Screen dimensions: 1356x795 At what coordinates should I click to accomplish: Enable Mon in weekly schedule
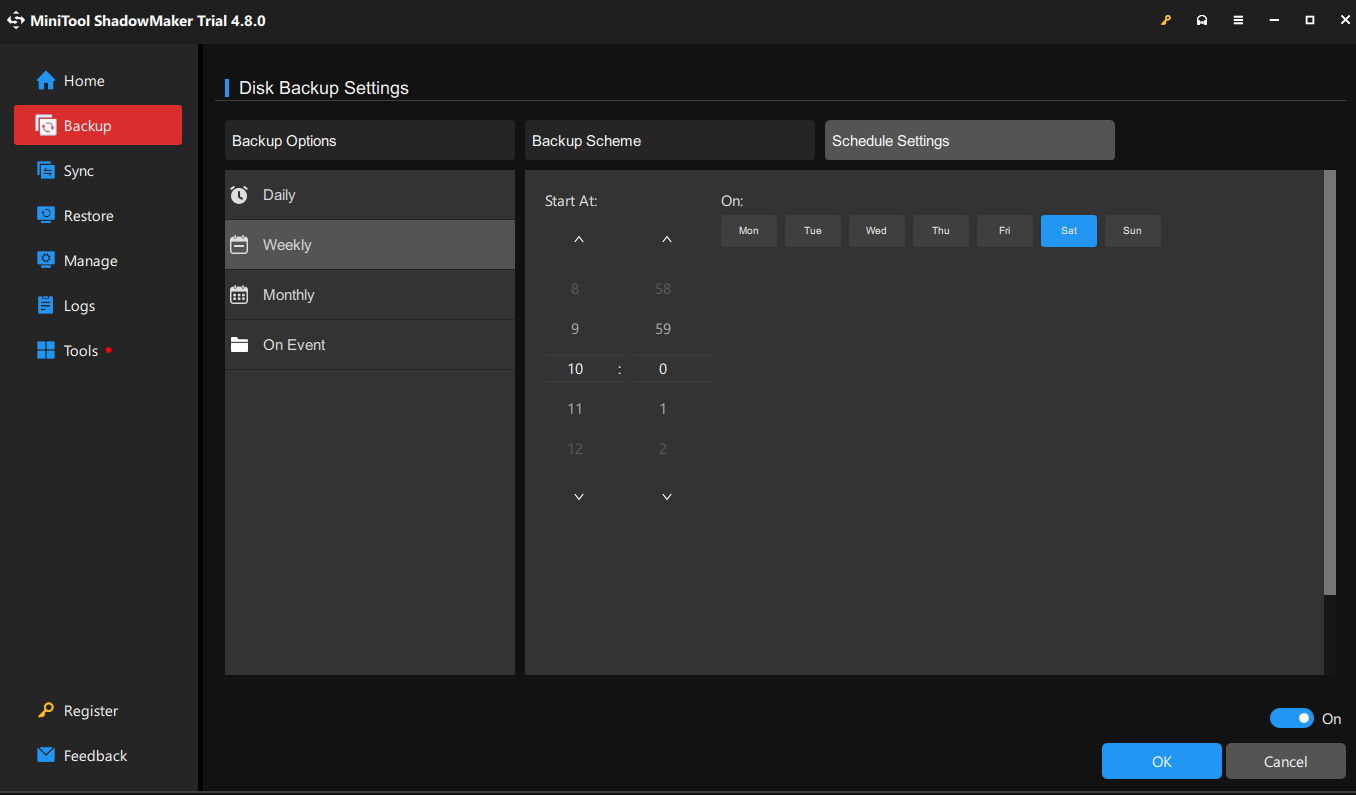tap(748, 231)
